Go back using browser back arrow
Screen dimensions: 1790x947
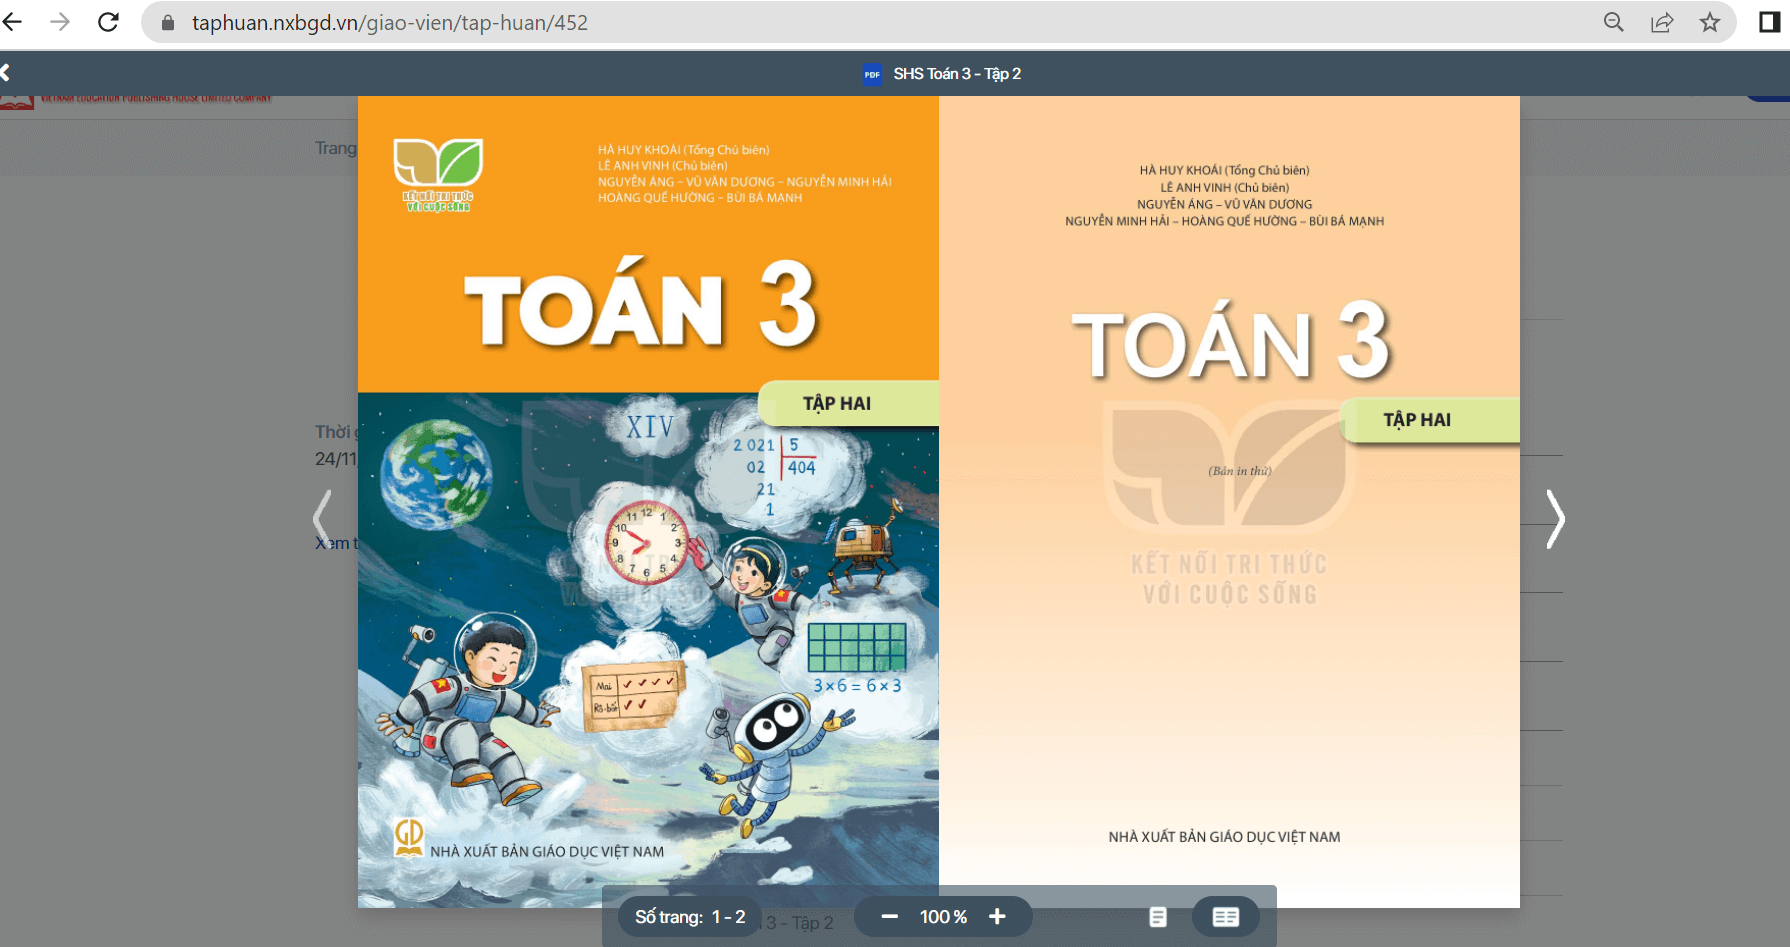tap(12, 22)
